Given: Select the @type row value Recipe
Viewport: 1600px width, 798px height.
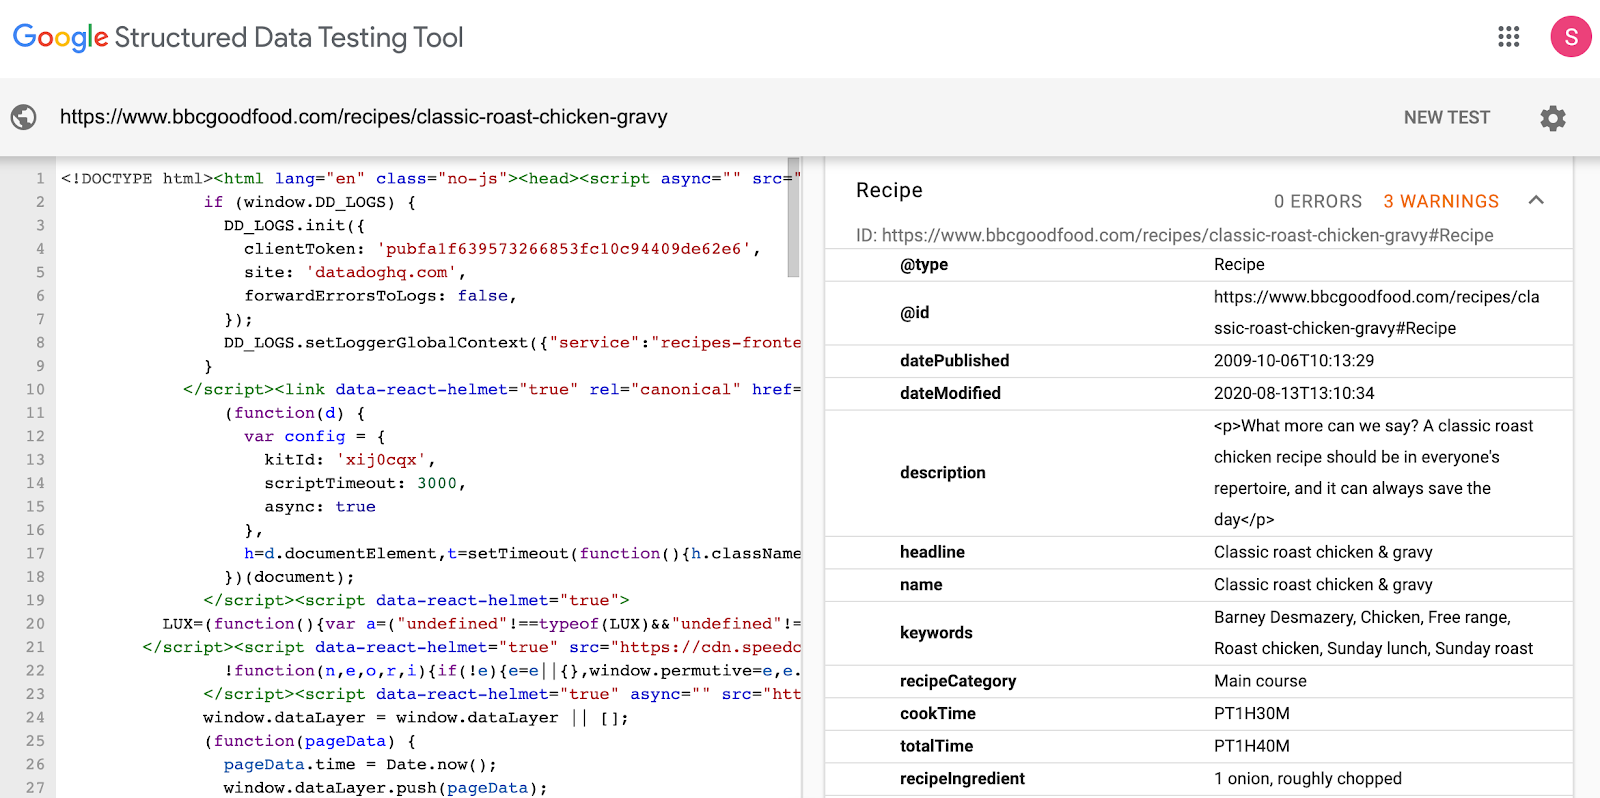Looking at the screenshot, I should [x=1239, y=264].
